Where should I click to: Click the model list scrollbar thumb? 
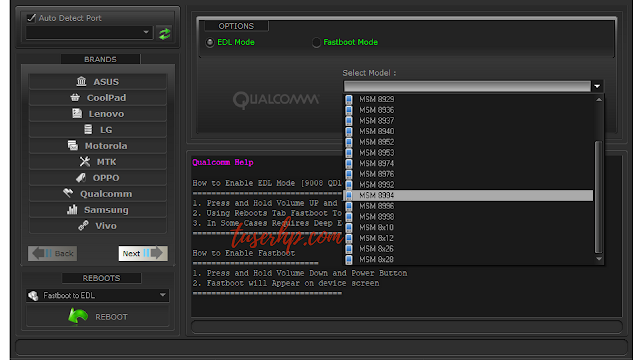pos(598,197)
